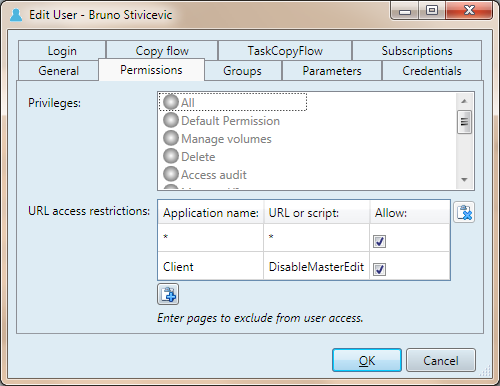This screenshot has height=386, width=500.
Task: Minimize the Edit User window
Action: coord(405,11)
